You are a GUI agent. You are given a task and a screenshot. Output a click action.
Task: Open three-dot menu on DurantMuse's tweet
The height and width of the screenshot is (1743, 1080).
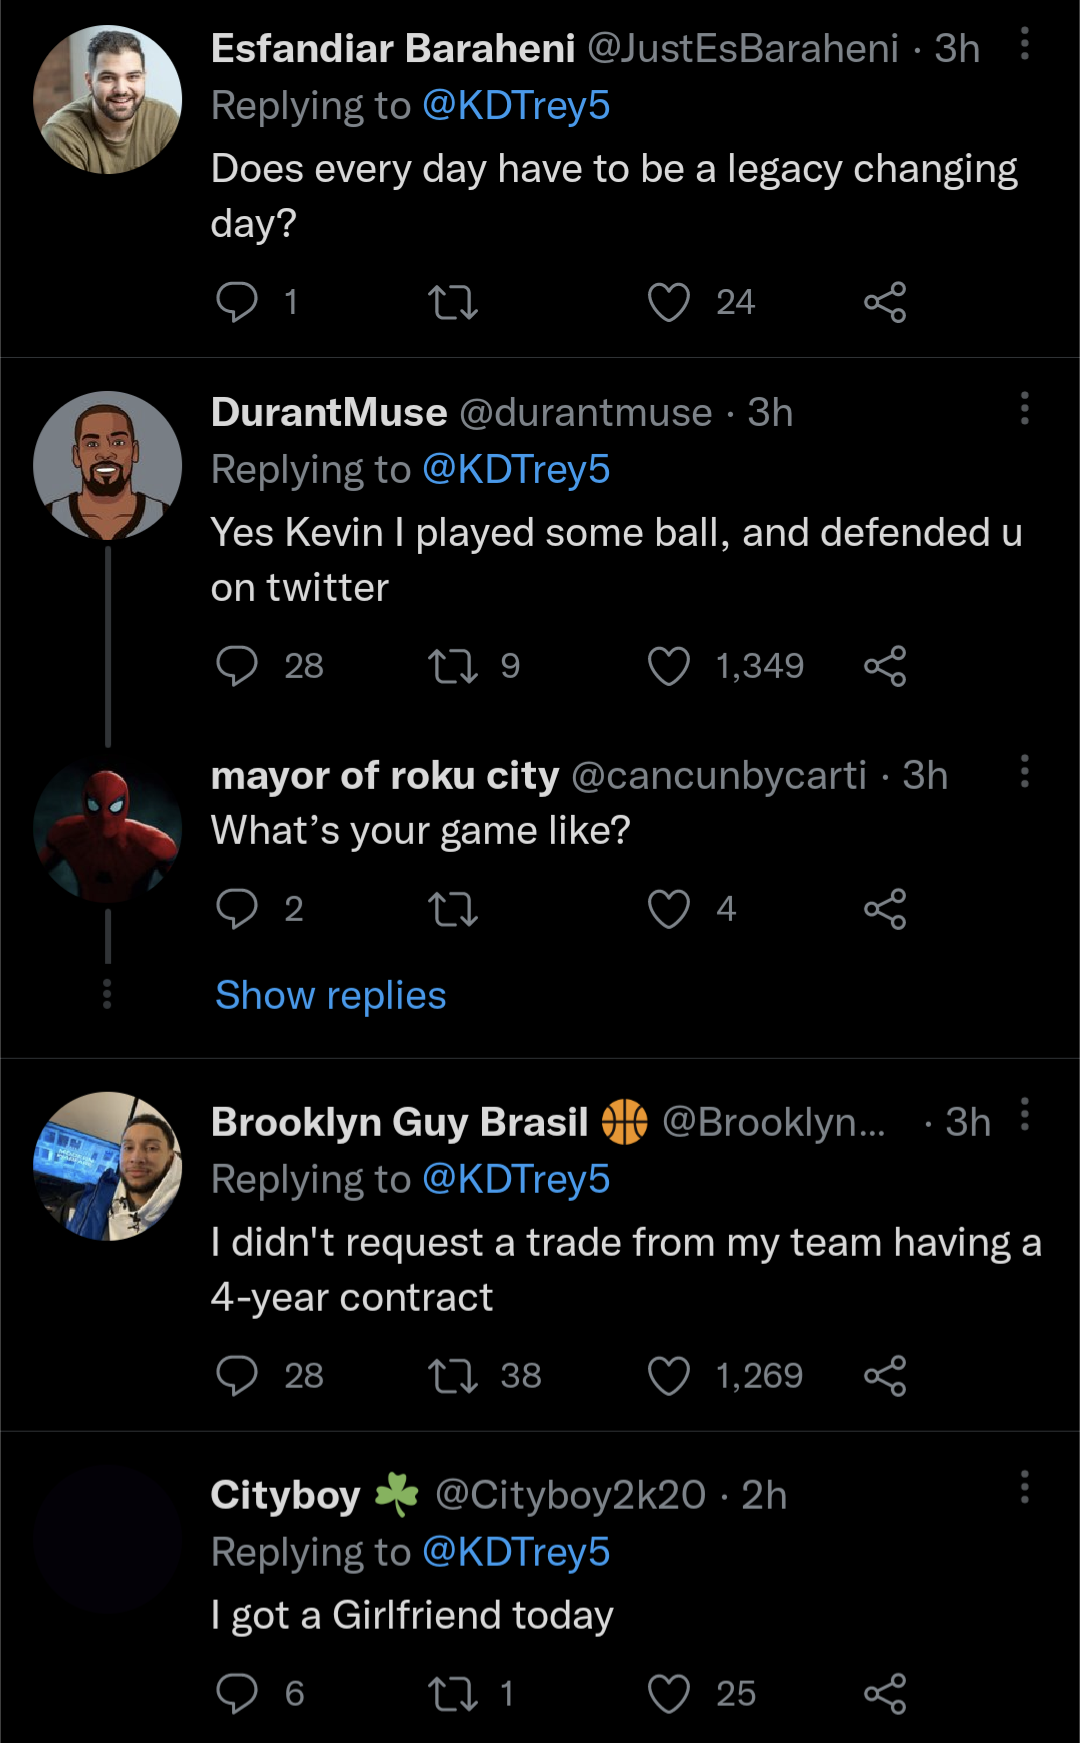click(x=1024, y=408)
